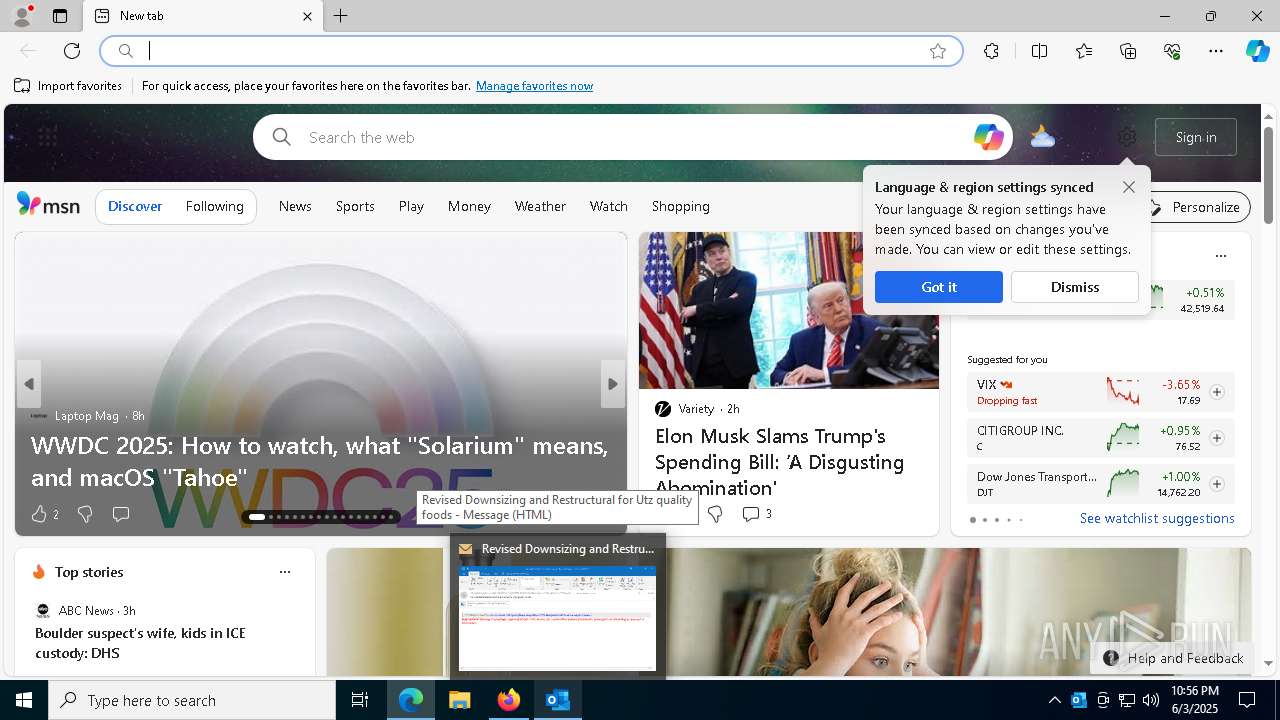Open the MSN apps grid icon
The height and width of the screenshot is (720, 1280).
pyautogui.click(x=47, y=137)
